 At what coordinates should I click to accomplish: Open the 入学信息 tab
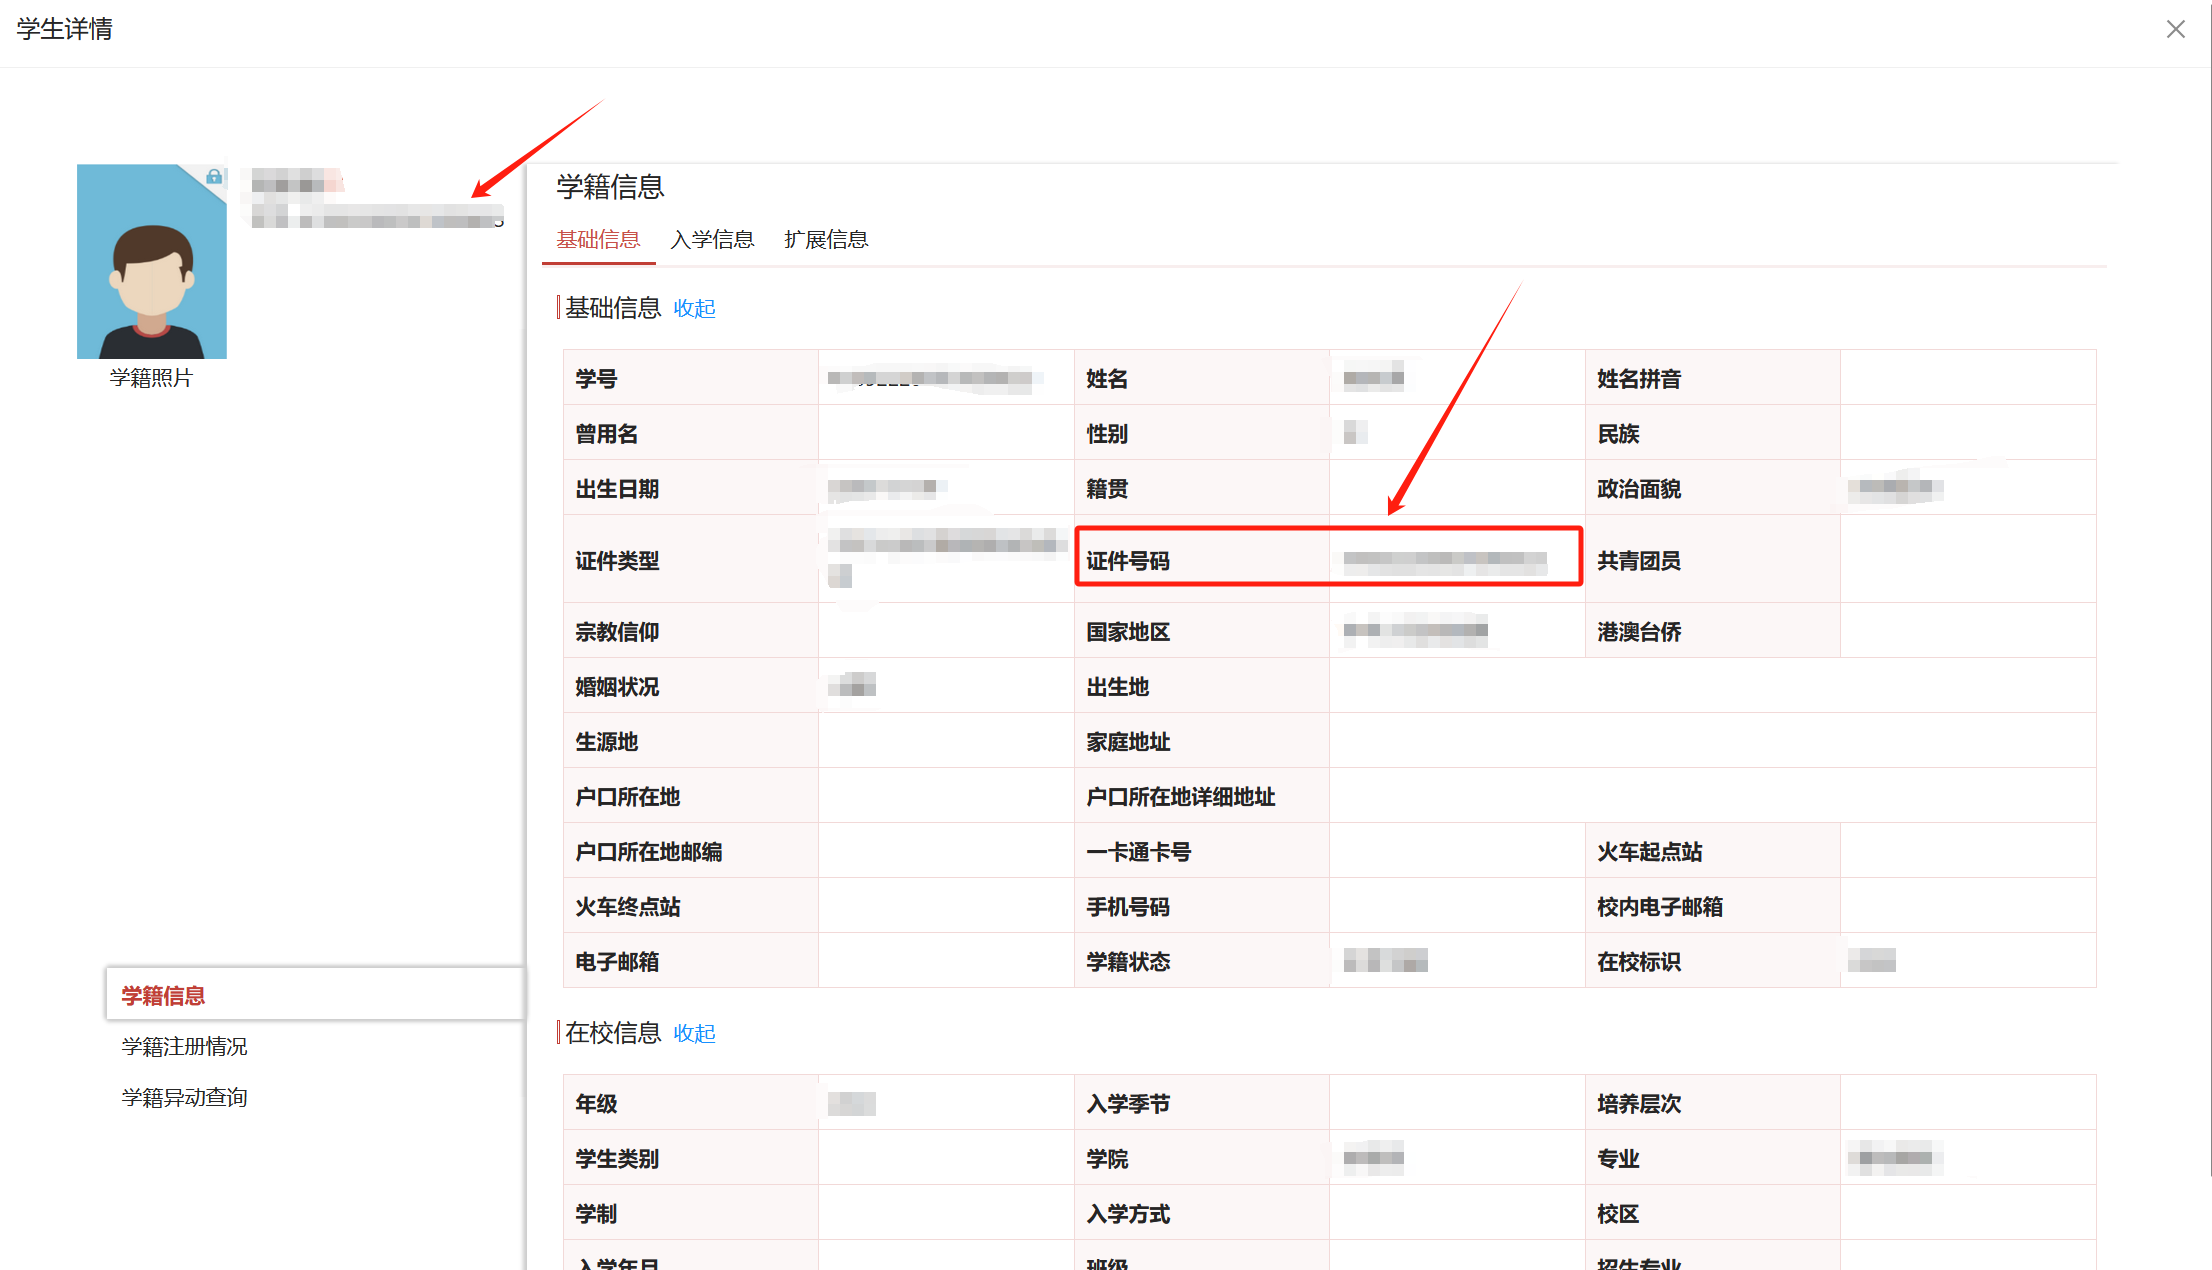[712, 240]
